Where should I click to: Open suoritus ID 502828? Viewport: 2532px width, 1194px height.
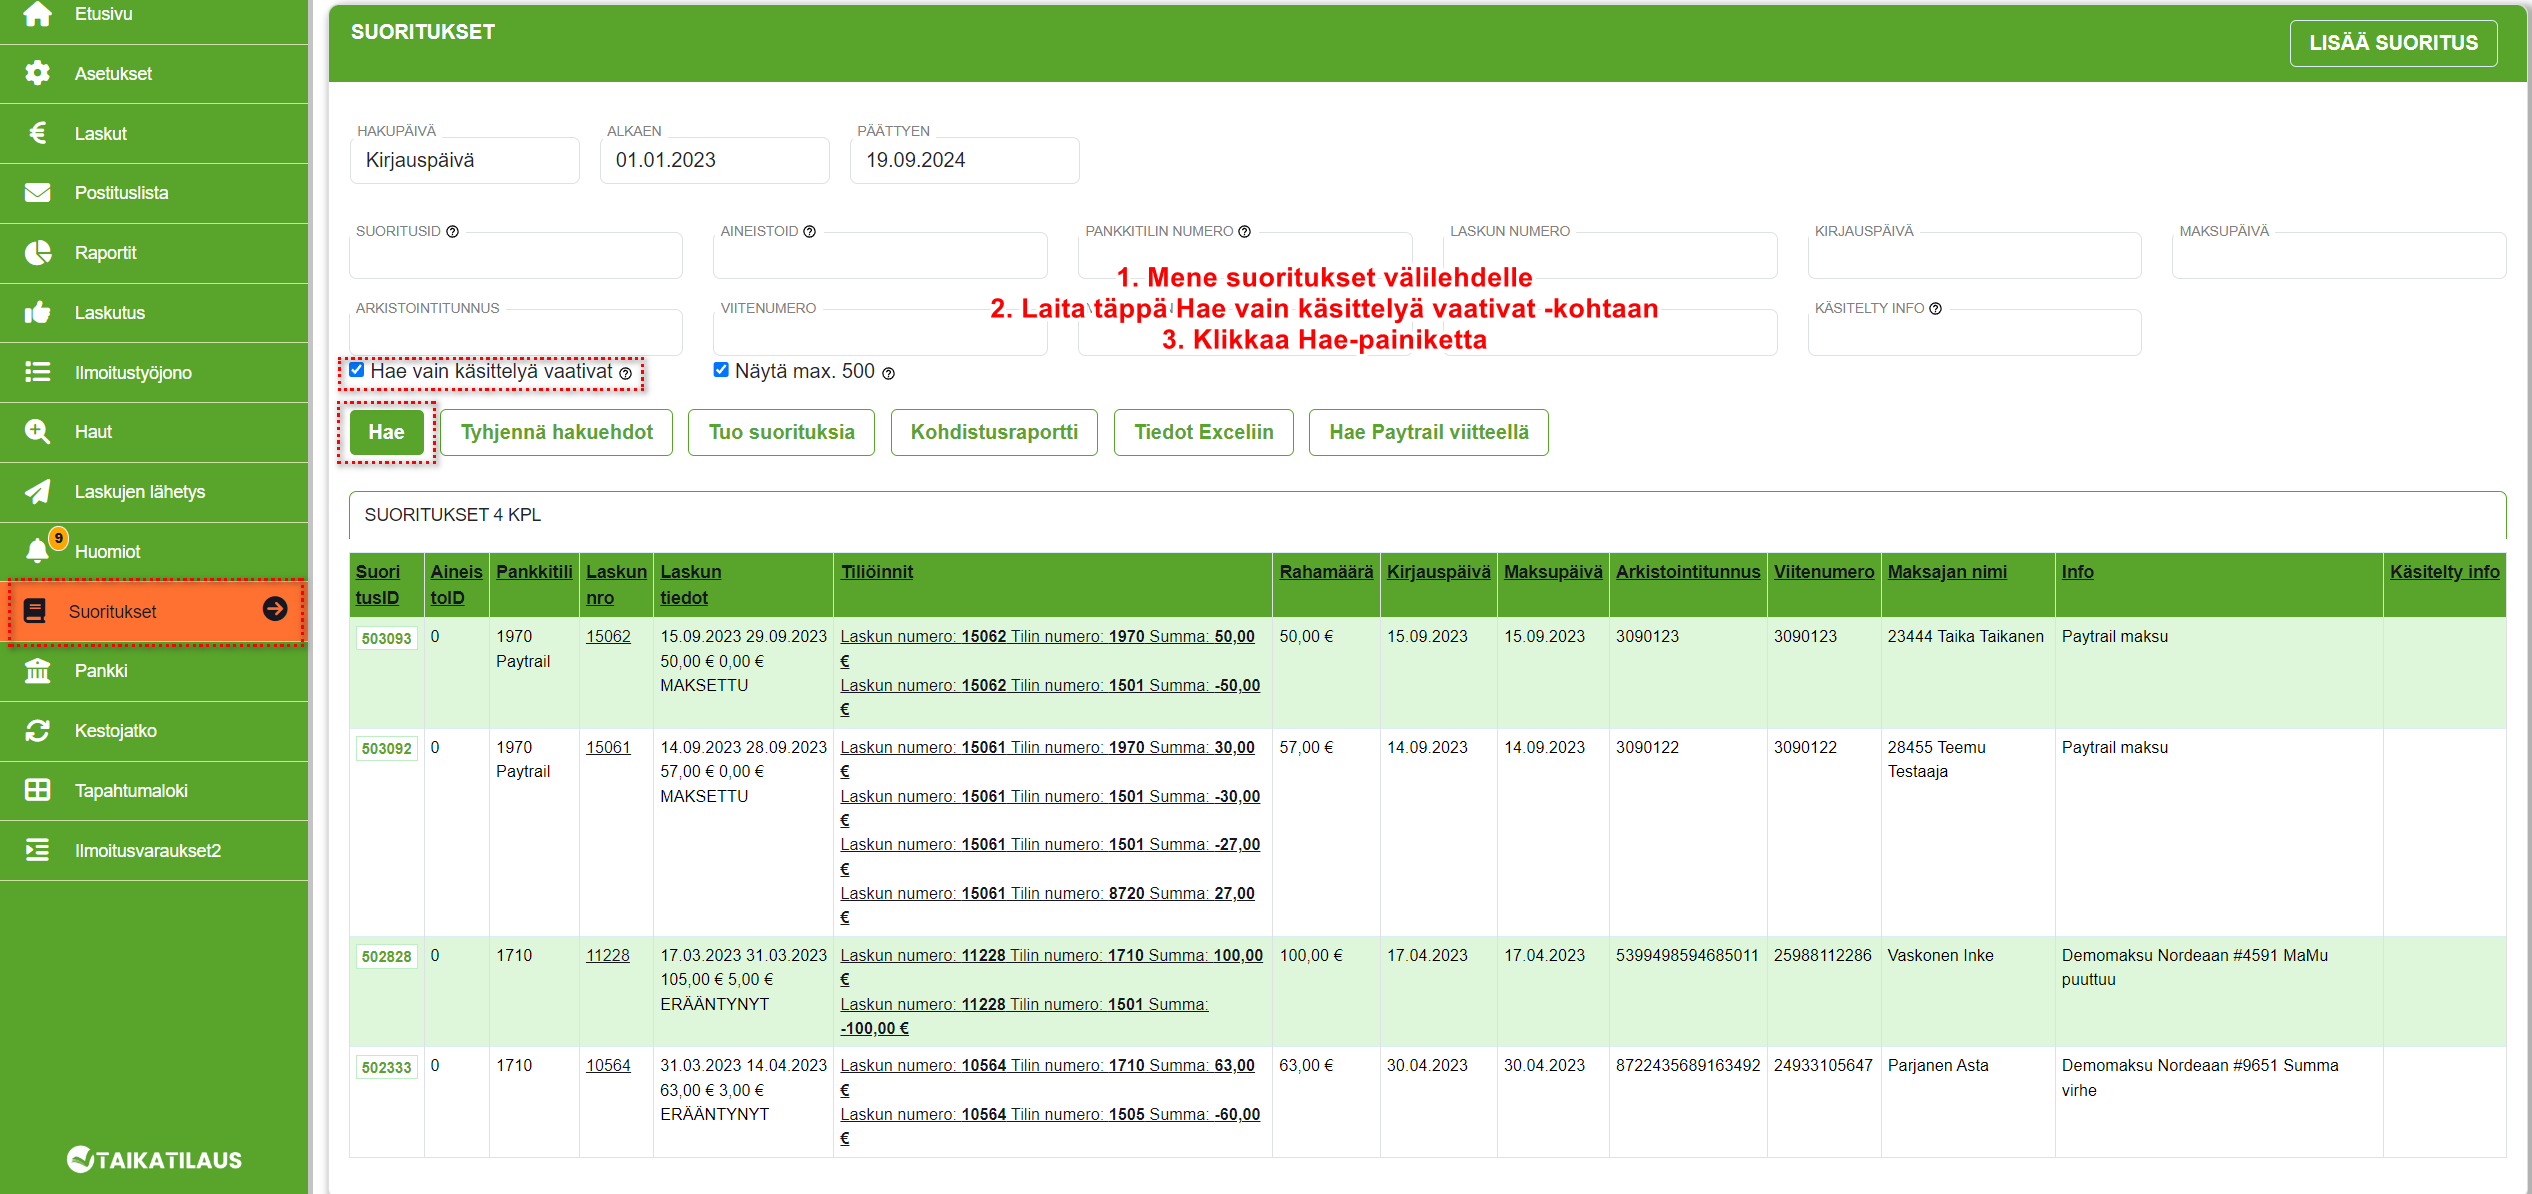(387, 956)
